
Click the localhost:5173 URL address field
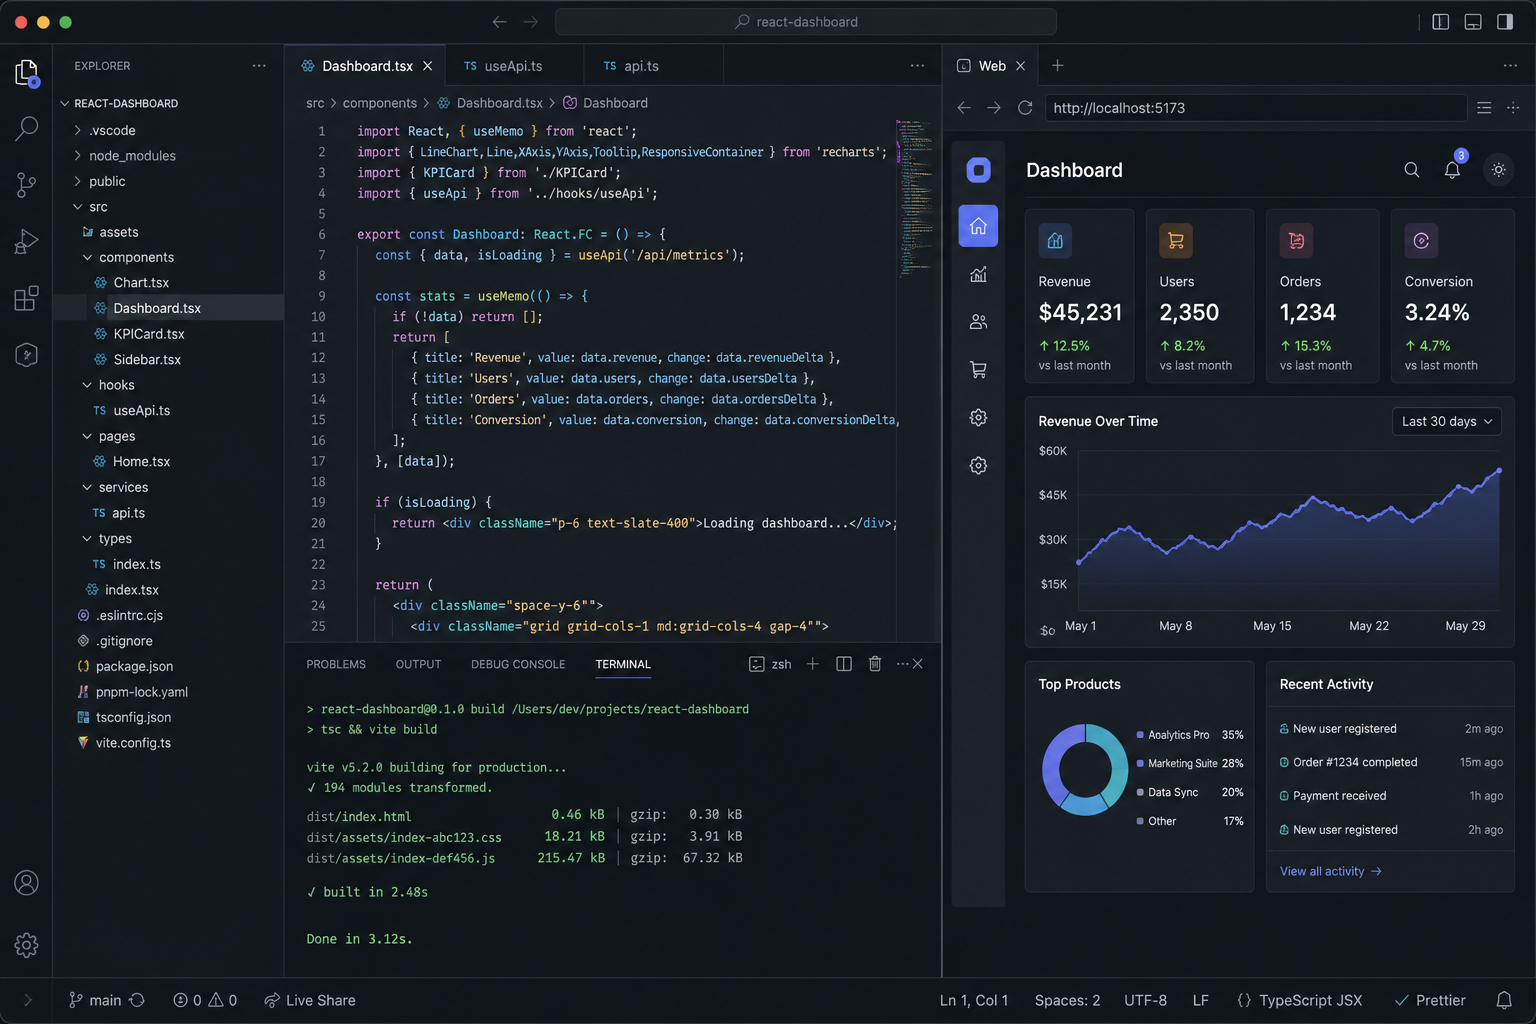[1256, 108]
